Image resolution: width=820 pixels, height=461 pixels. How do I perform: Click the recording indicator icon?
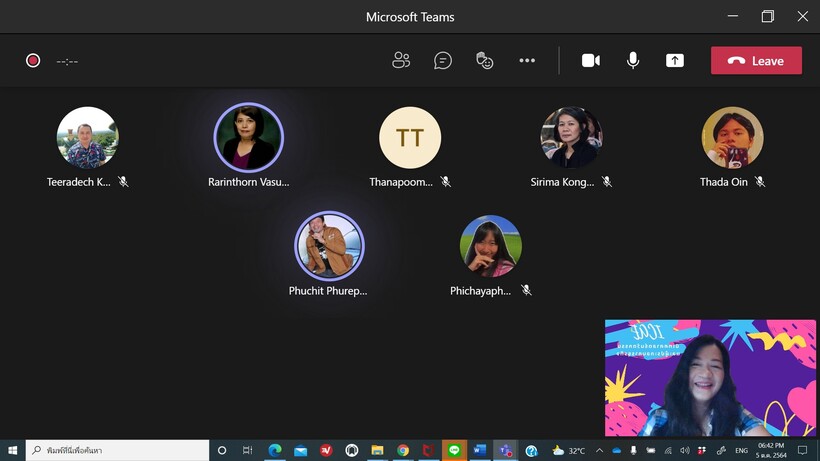[x=33, y=61]
